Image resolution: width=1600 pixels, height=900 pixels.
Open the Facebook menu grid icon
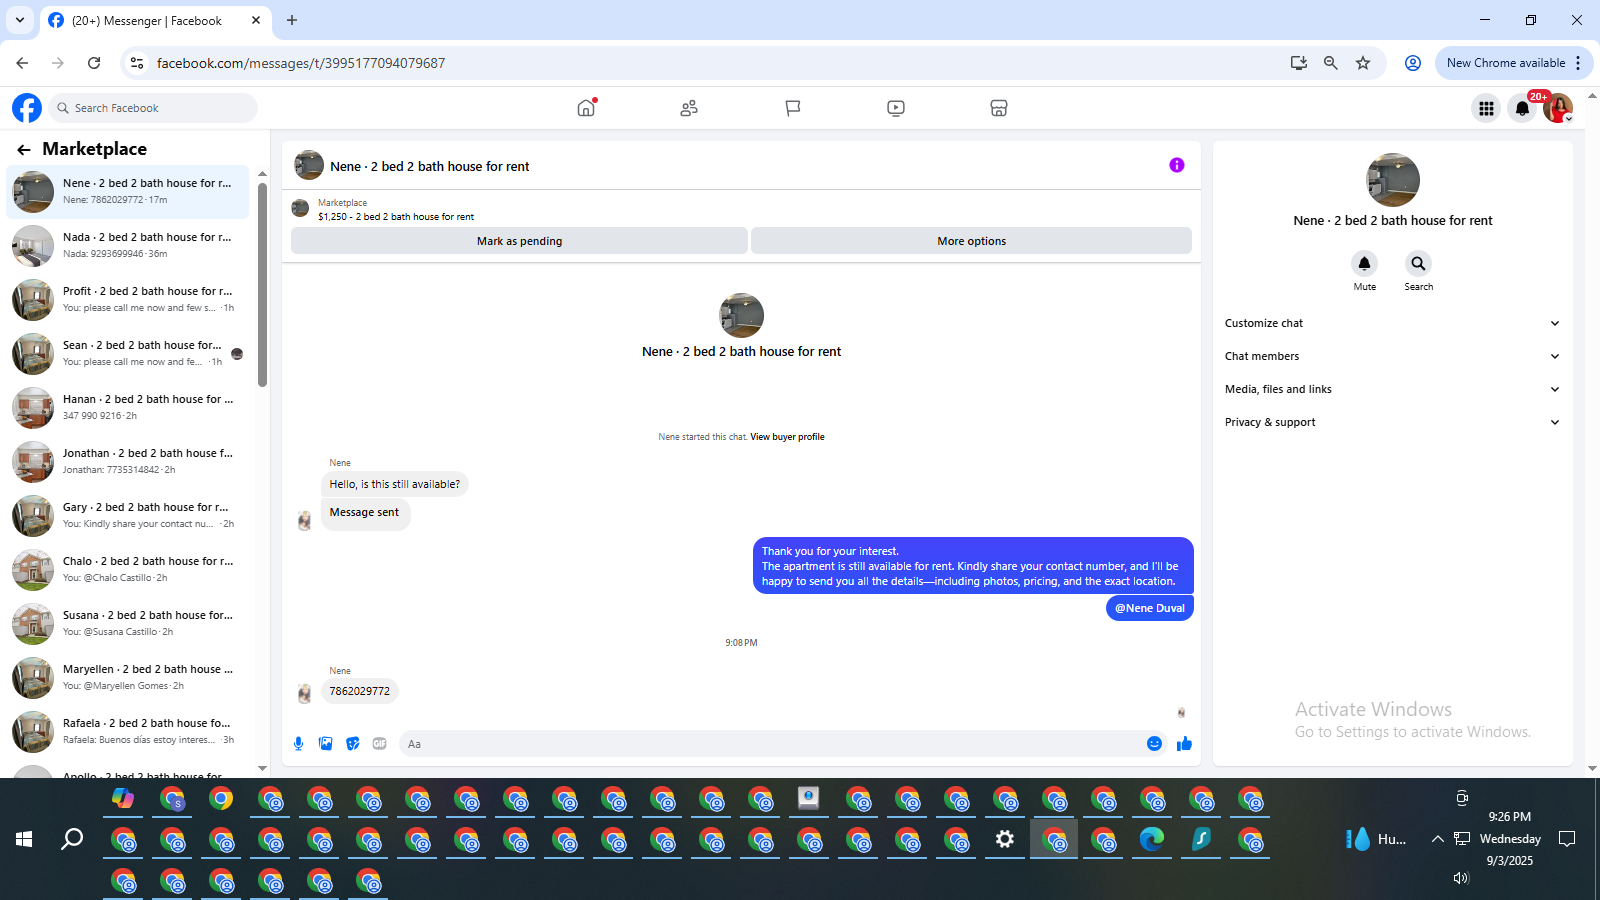1487,108
